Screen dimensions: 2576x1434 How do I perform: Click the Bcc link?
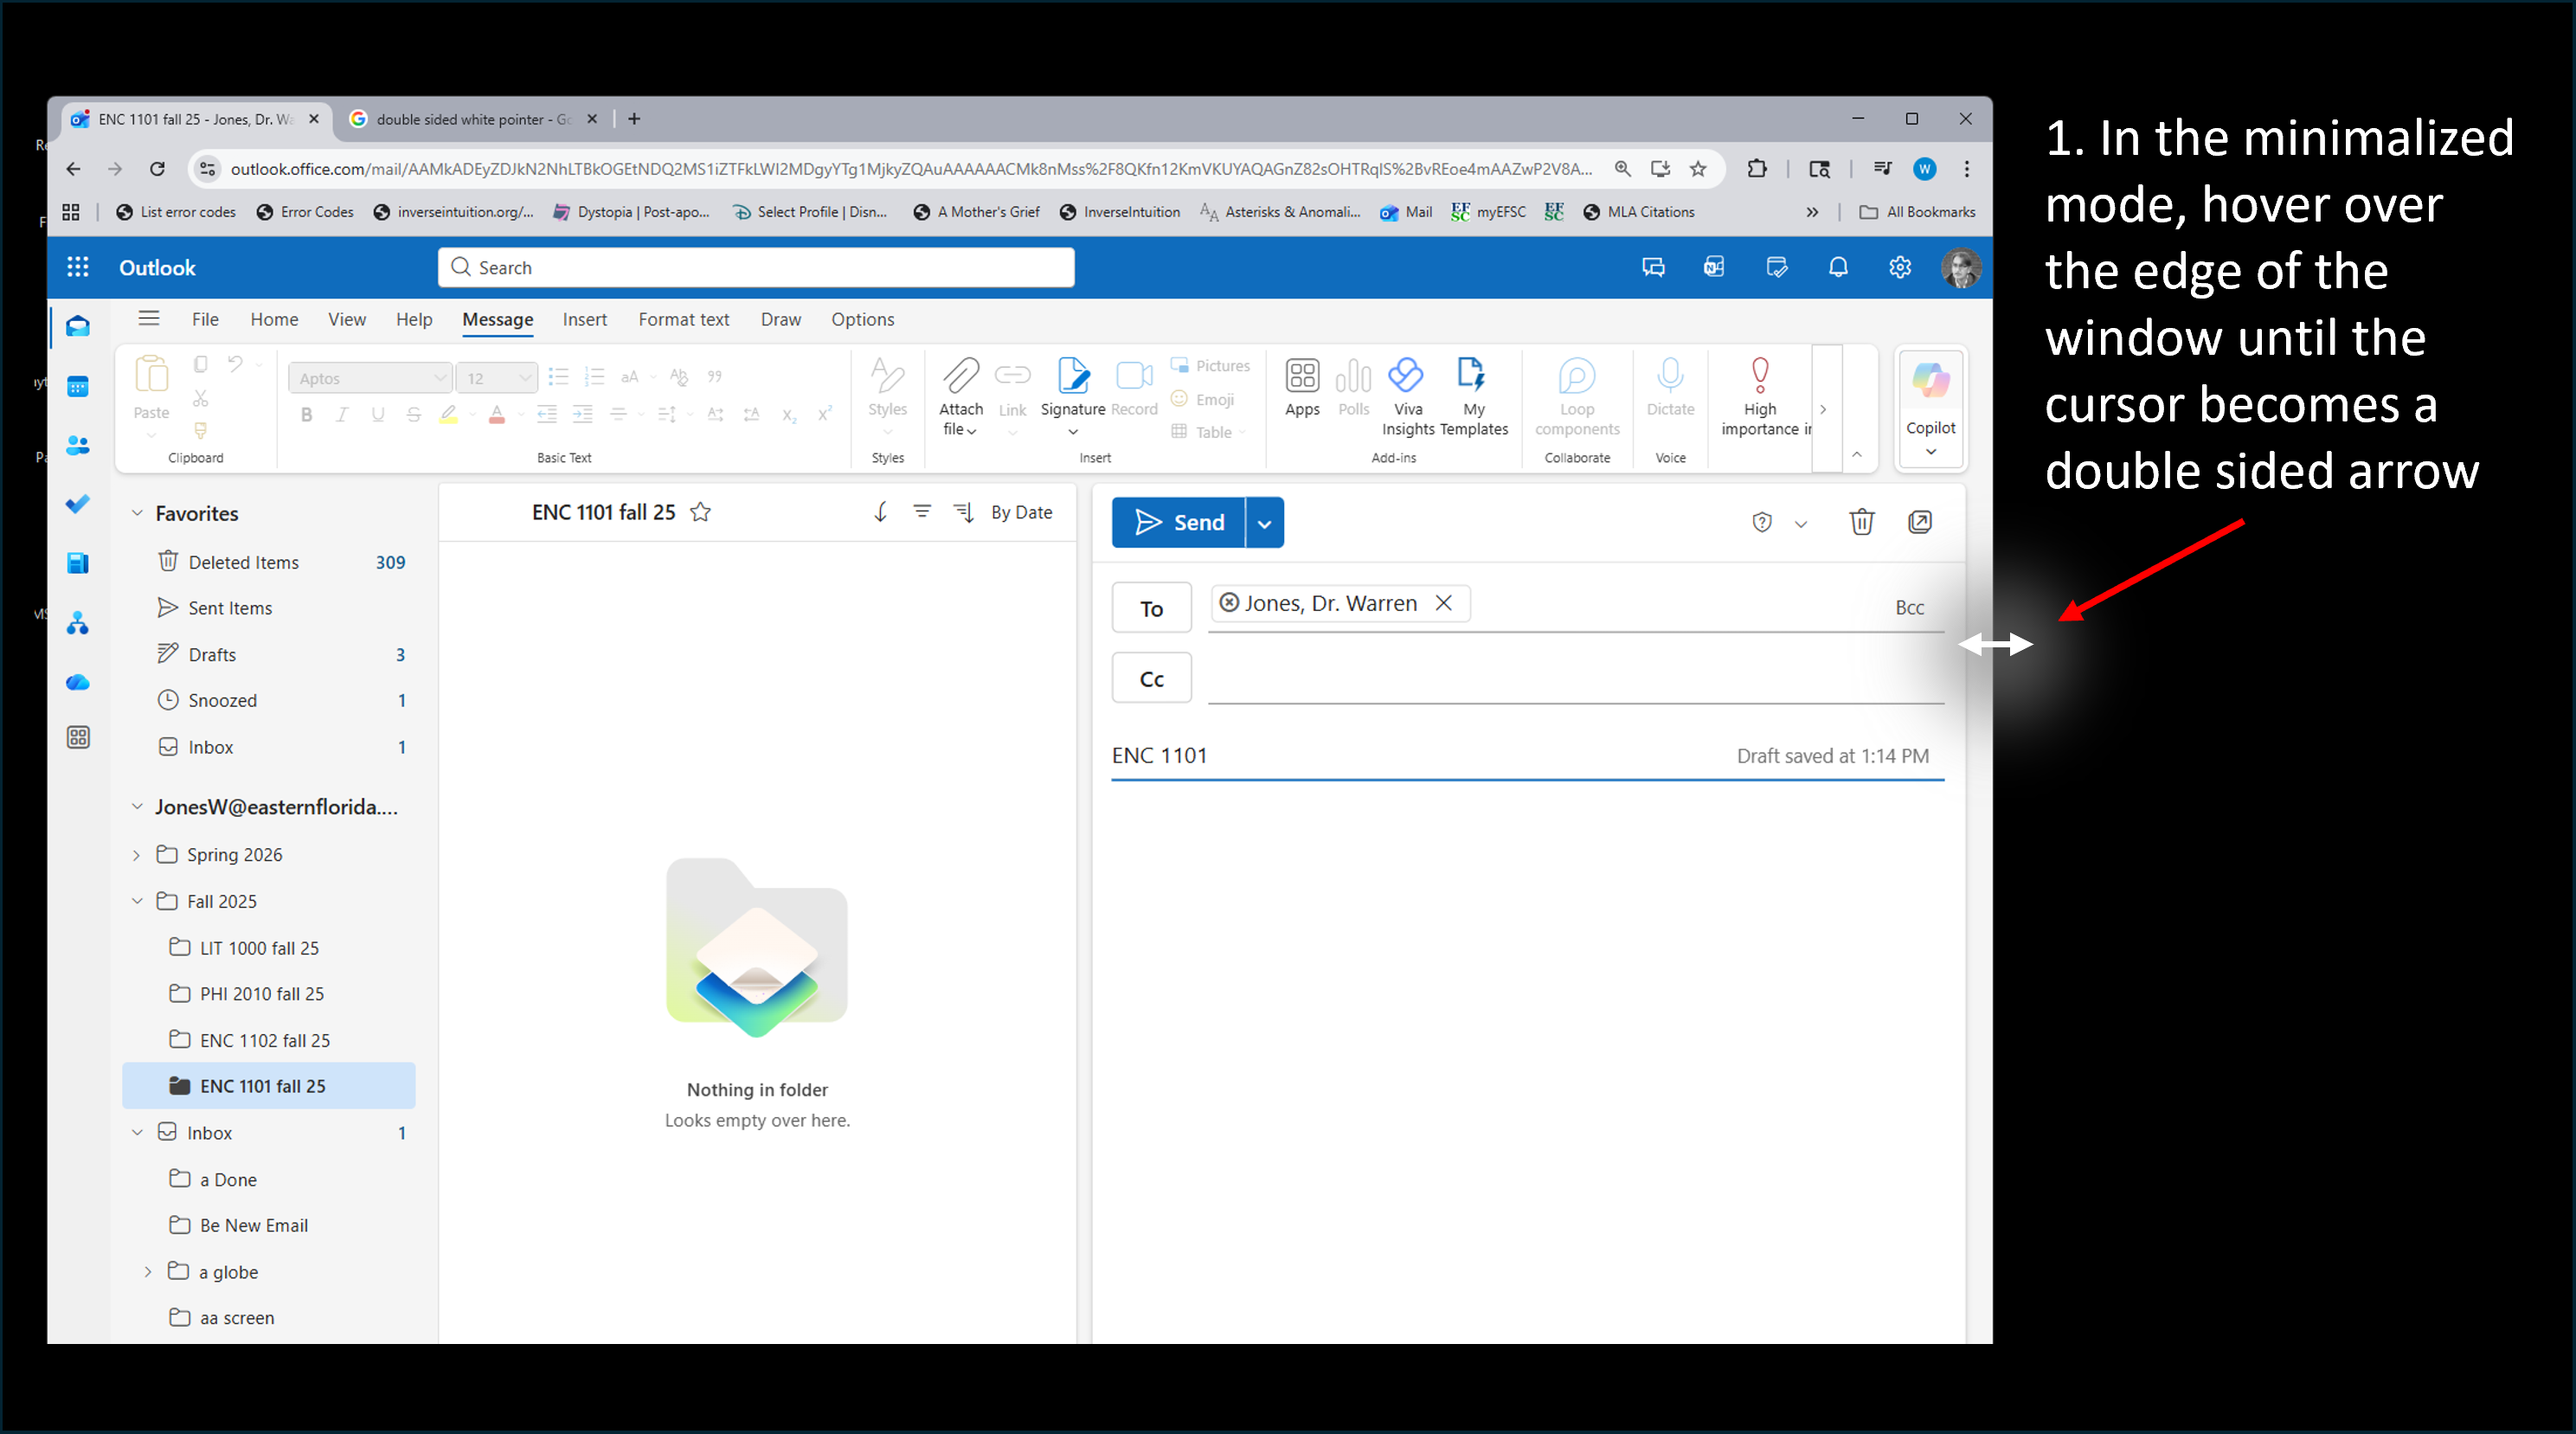click(1909, 607)
